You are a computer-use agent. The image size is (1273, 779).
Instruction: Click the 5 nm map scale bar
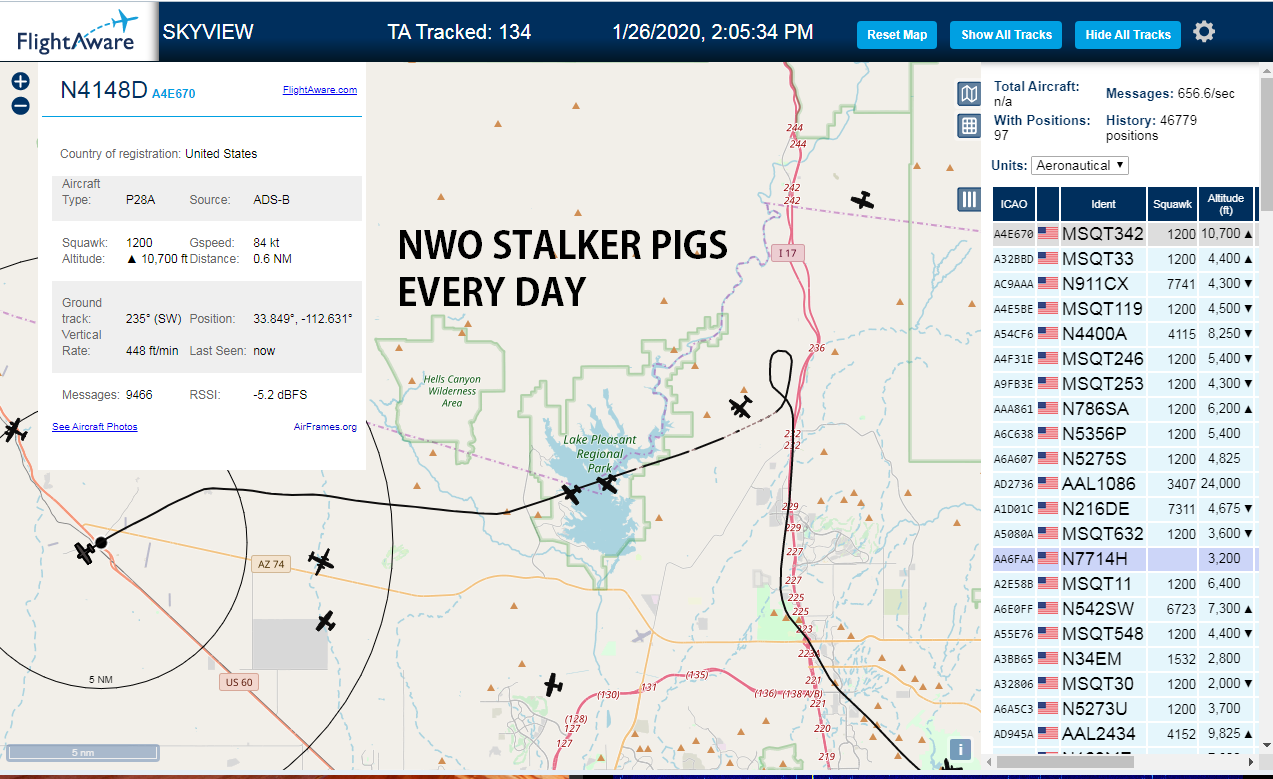point(82,752)
